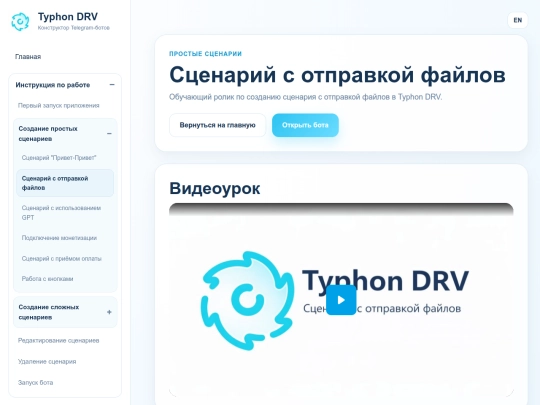Open Запуск бота page
Image resolution: width=540 pixels, height=405 pixels.
click(35, 382)
